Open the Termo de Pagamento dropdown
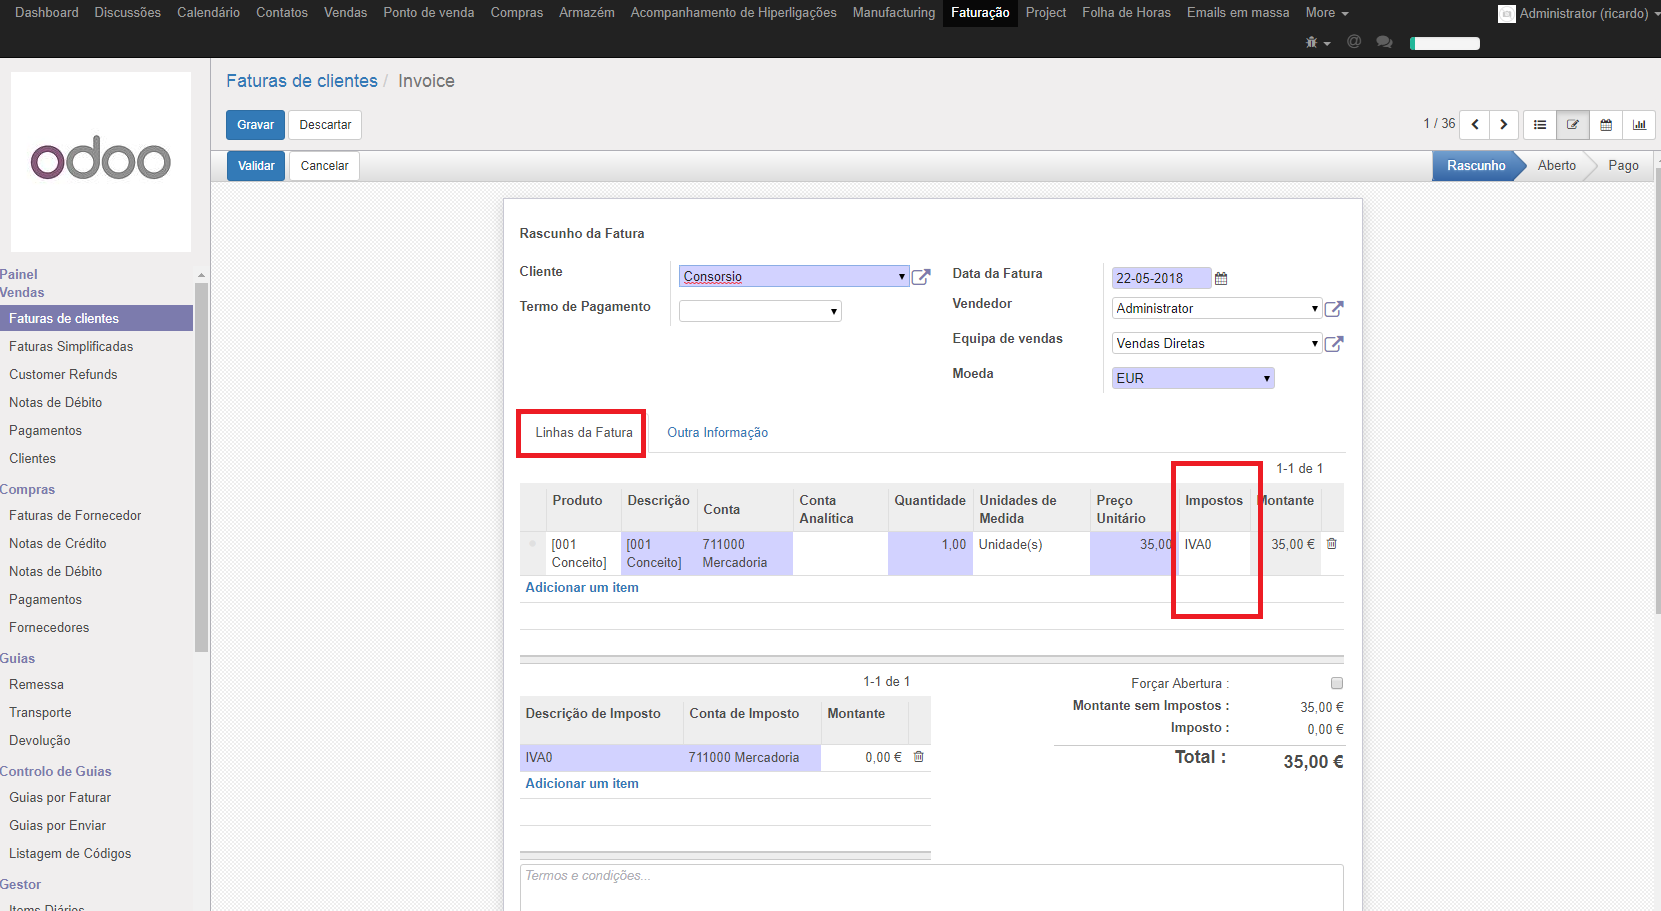This screenshot has width=1661, height=911. coord(760,311)
